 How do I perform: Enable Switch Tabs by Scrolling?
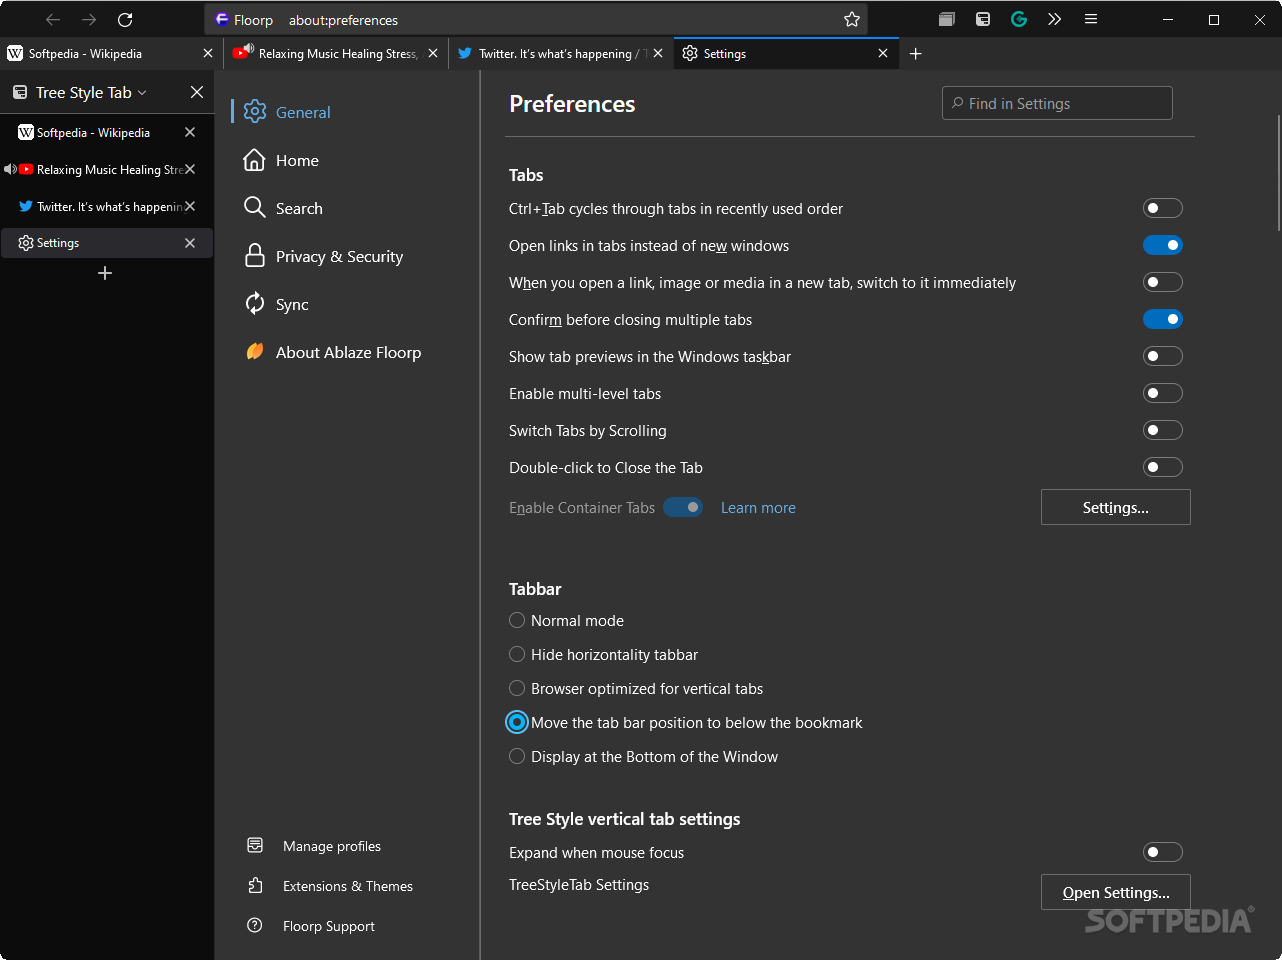(1163, 430)
